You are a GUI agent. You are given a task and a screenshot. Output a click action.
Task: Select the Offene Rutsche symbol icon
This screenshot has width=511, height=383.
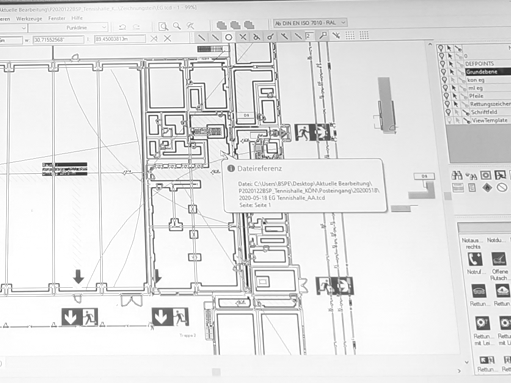coord(499,259)
